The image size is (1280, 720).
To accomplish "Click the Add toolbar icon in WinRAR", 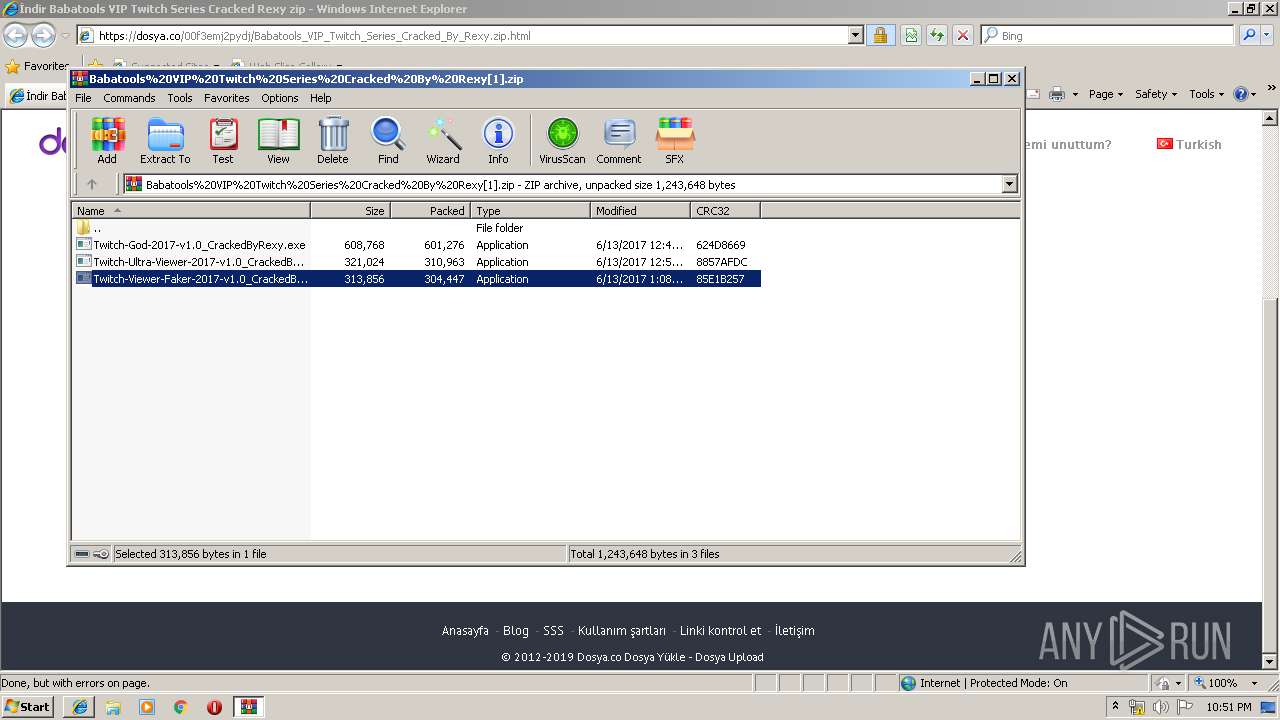I will 107,140.
